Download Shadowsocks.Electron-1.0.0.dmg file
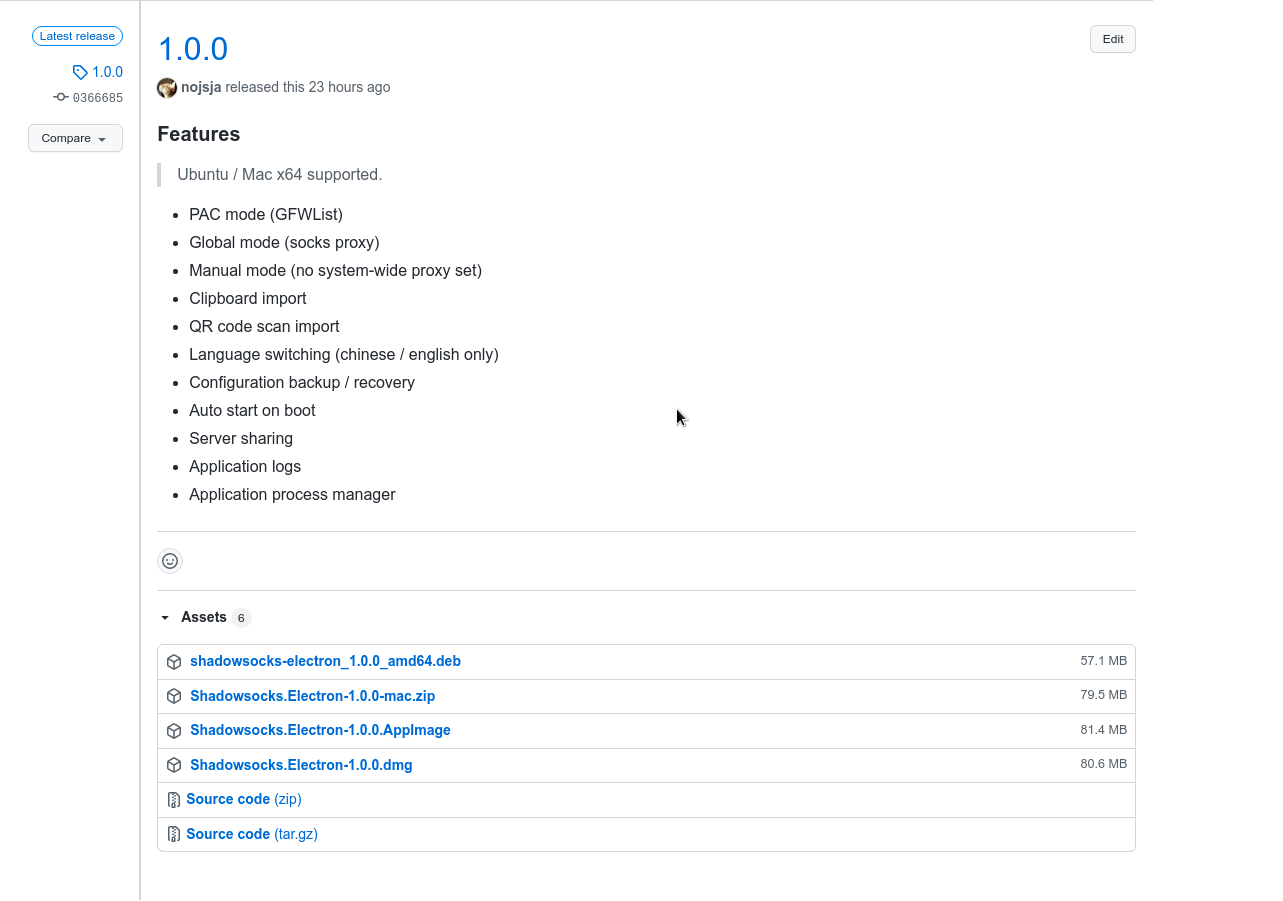 coord(301,765)
